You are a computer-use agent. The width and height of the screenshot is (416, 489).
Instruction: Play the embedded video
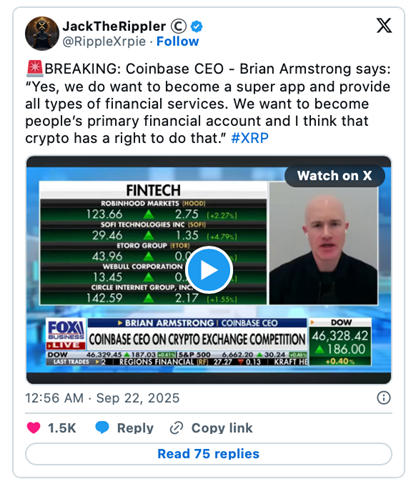209,270
